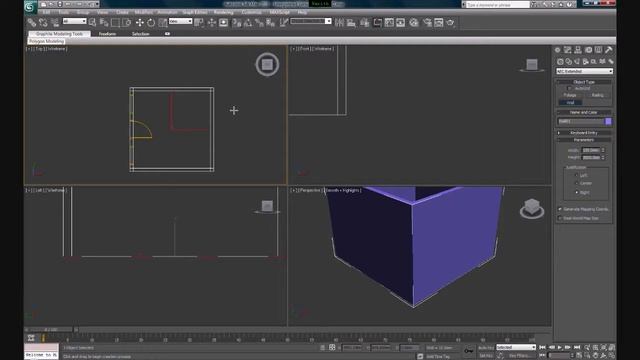Activate the Select Object tool
This screenshot has width=640, height=360.
(x=93, y=22)
